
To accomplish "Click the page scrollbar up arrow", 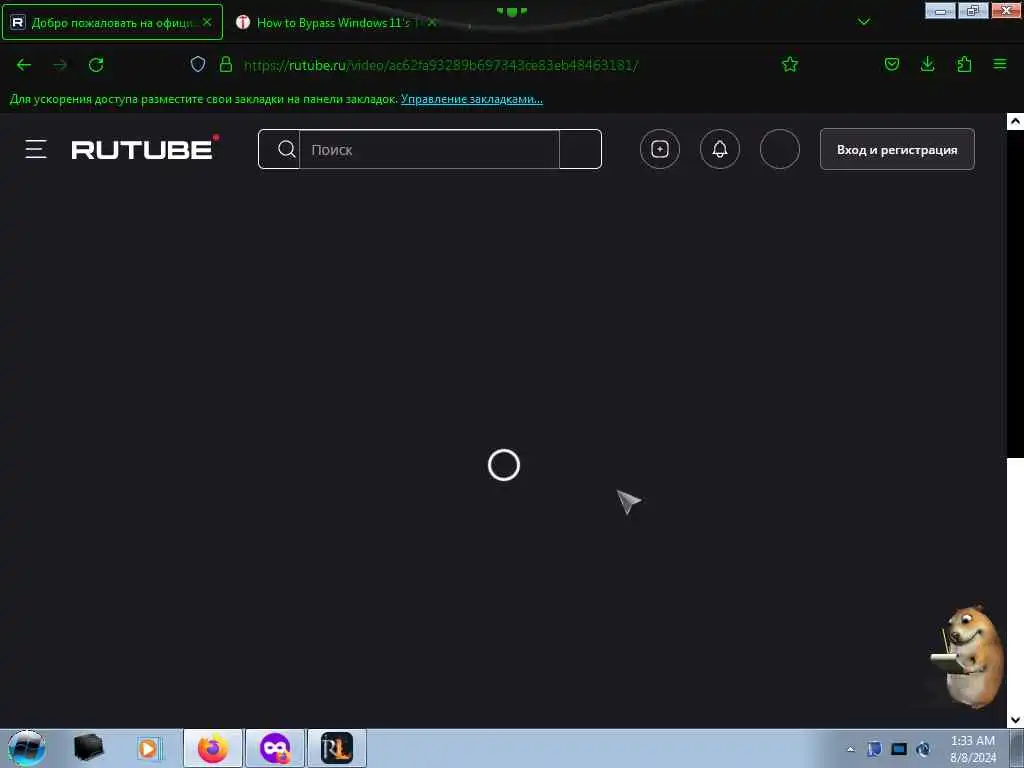I will [1015, 121].
